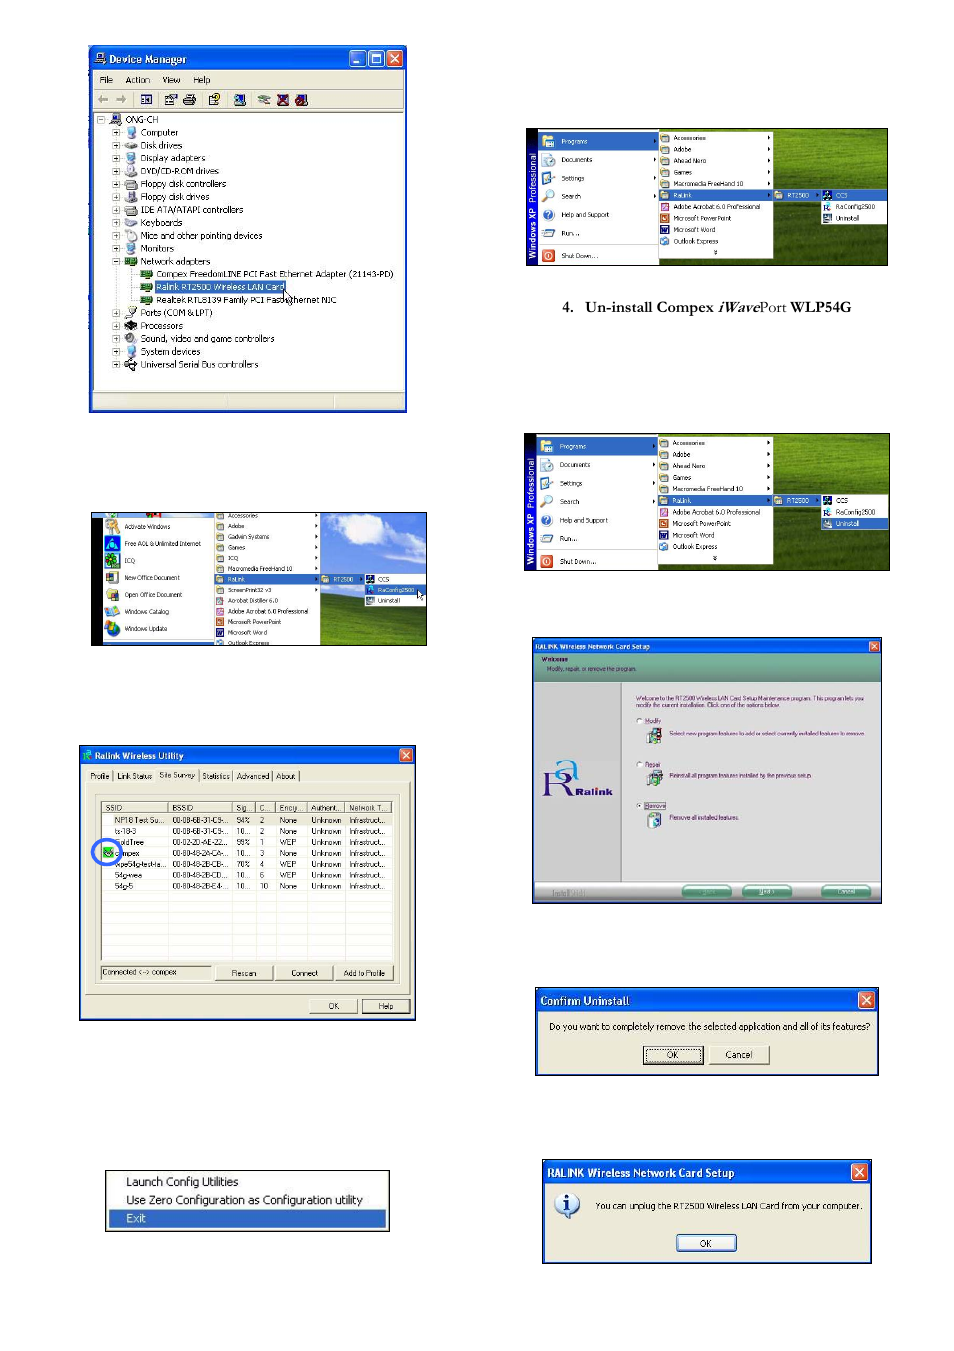
Task: Open Properties via the Device Manager toolbar icon
Action: 171,100
